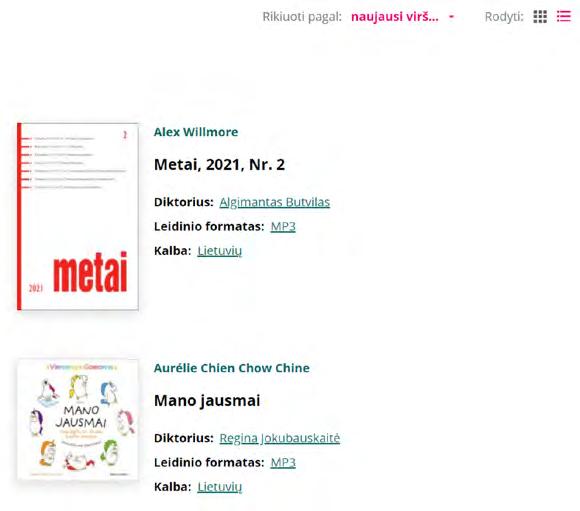Switch to grid view icon
The image size is (580, 511).
pyautogui.click(x=540, y=16)
